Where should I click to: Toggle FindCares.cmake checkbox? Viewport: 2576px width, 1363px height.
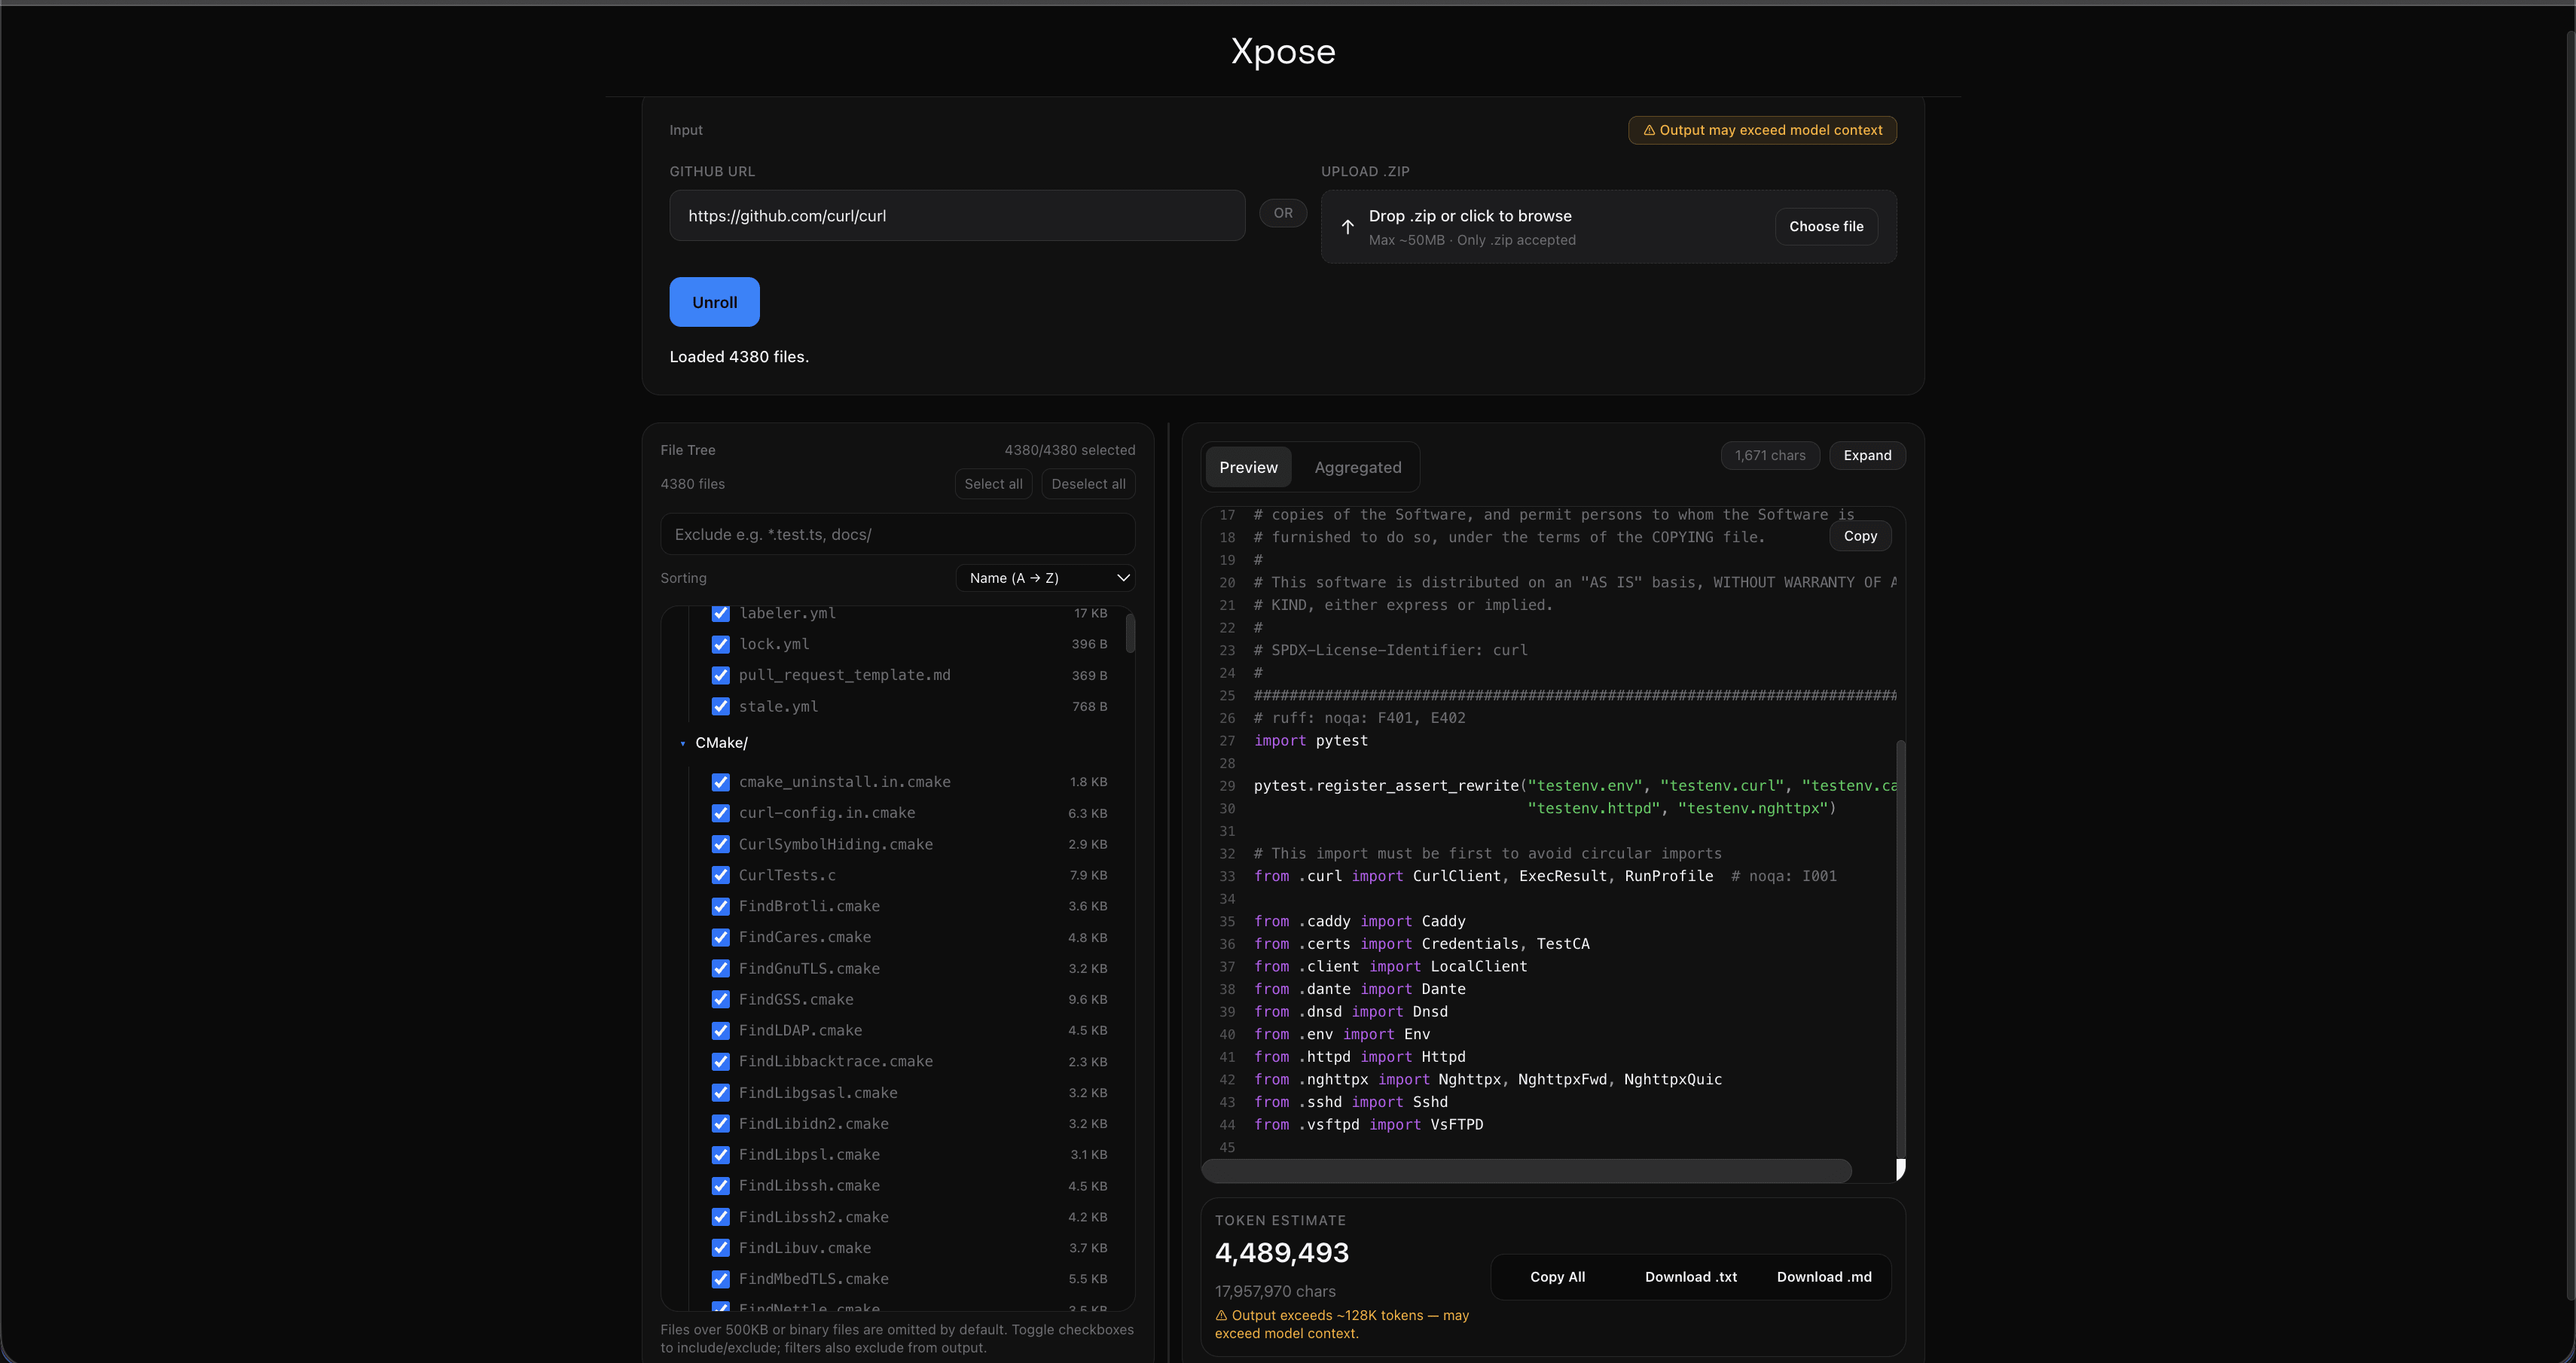coord(720,937)
